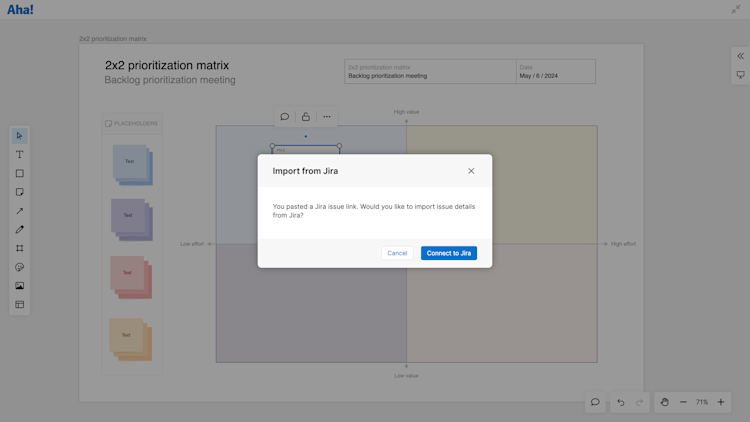
Task: Click Cancel in the Jira dialog
Action: (x=397, y=253)
